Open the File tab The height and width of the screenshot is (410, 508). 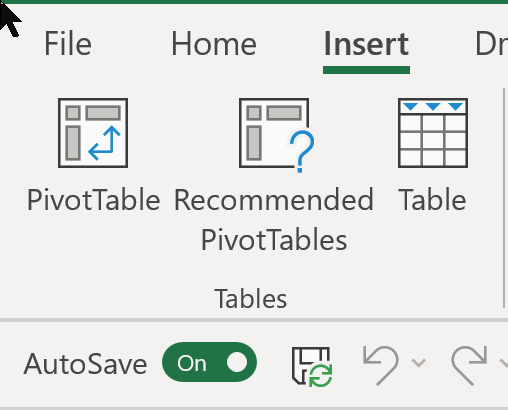pos(68,44)
